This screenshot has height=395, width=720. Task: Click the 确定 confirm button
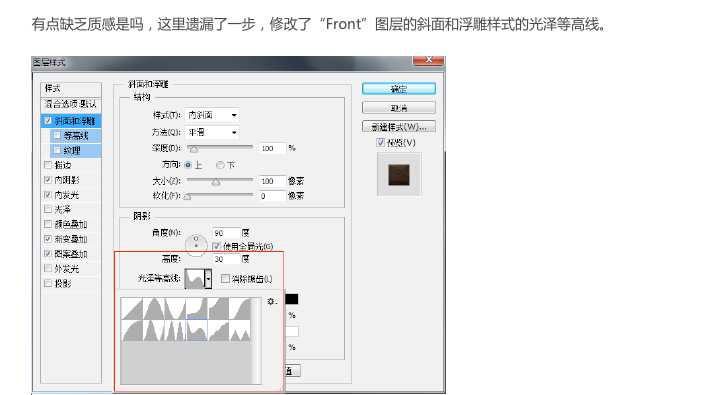pyautogui.click(x=399, y=89)
